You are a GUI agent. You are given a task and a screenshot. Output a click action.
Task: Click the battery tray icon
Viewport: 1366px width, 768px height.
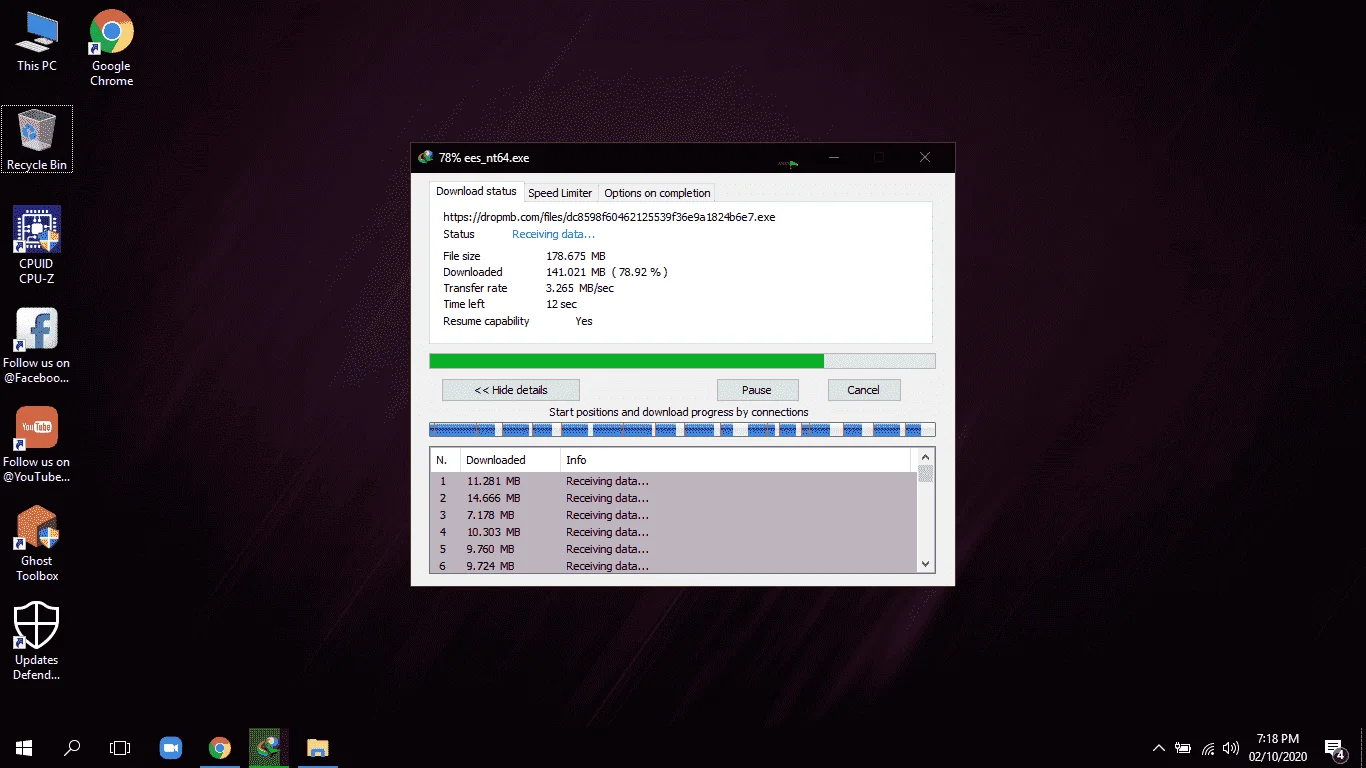pos(1183,747)
